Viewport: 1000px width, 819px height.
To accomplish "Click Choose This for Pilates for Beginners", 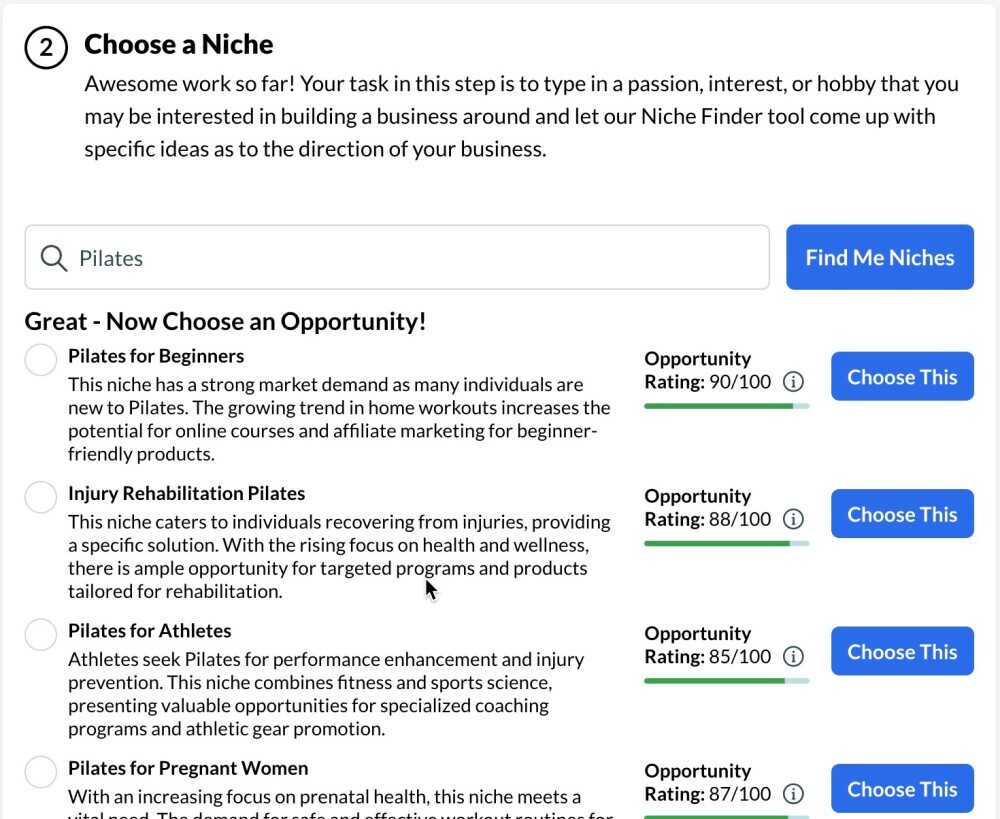I will (902, 376).
